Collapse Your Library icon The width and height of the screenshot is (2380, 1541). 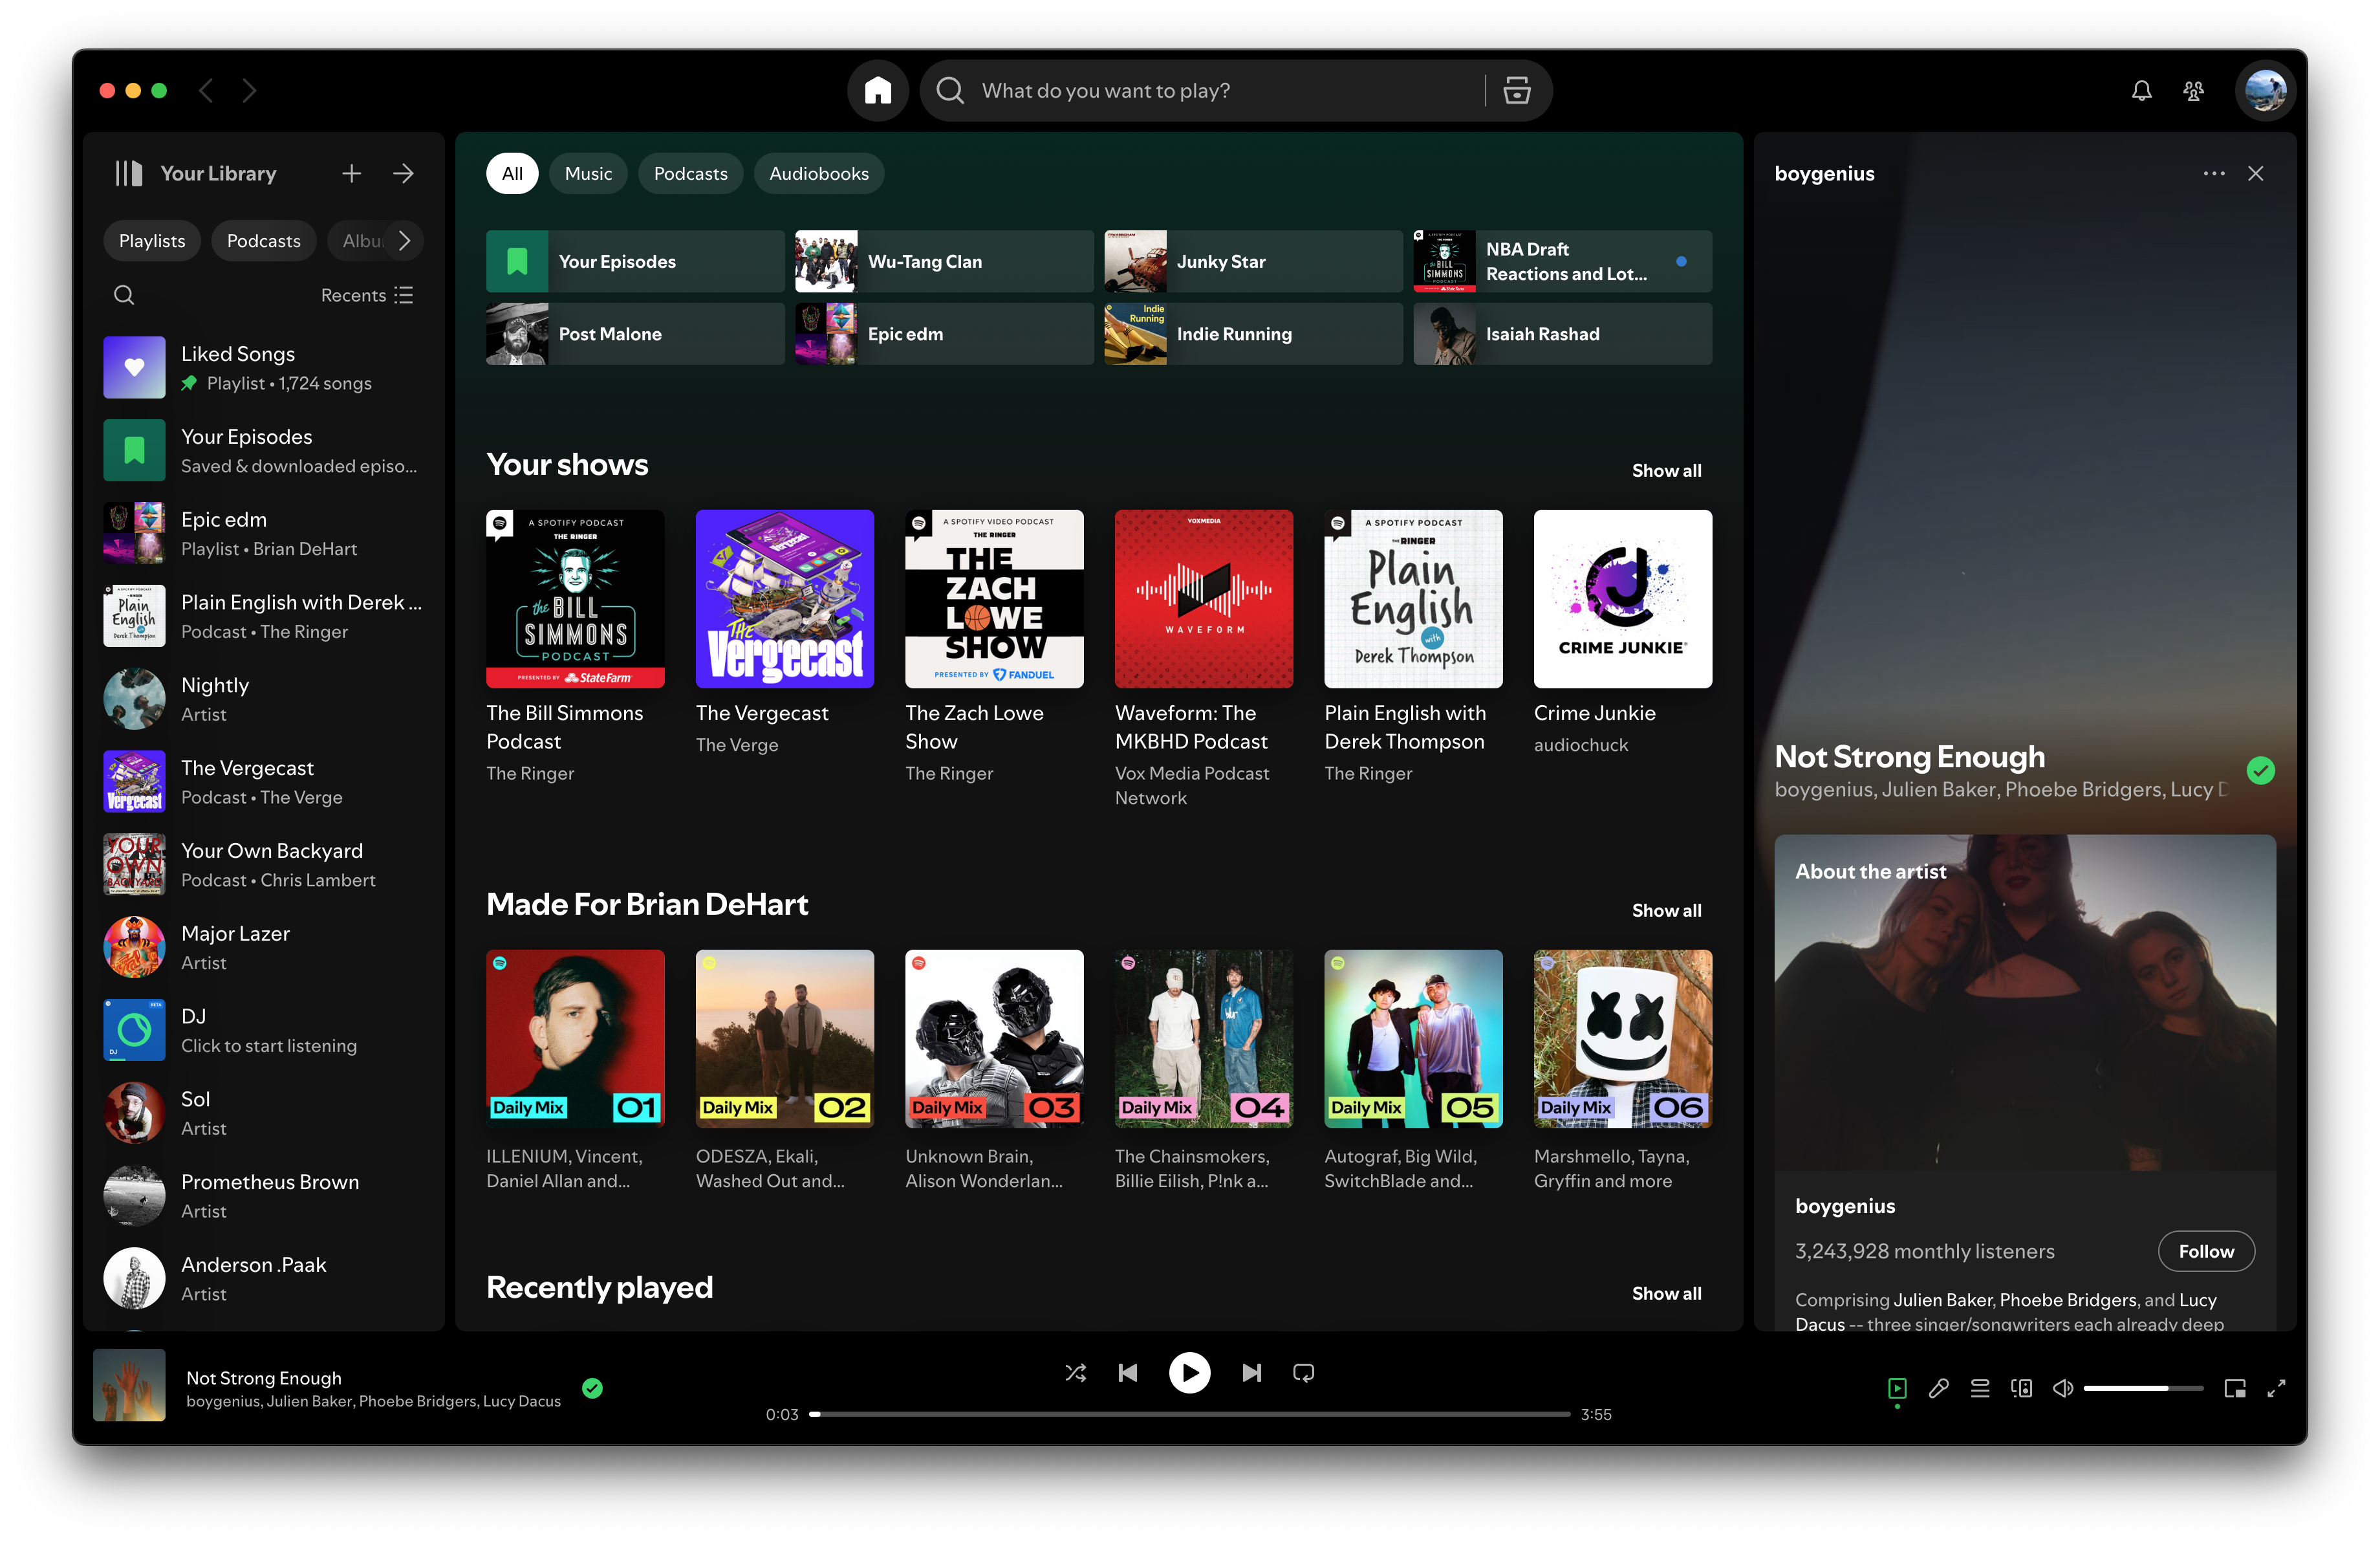[x=129, y=173]
